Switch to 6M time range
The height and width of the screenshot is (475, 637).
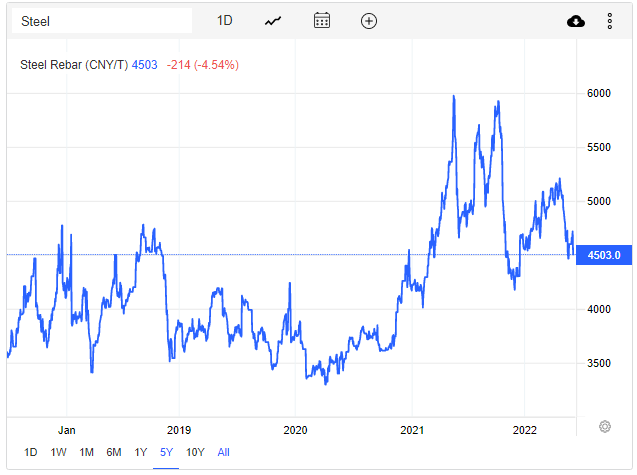114,452
